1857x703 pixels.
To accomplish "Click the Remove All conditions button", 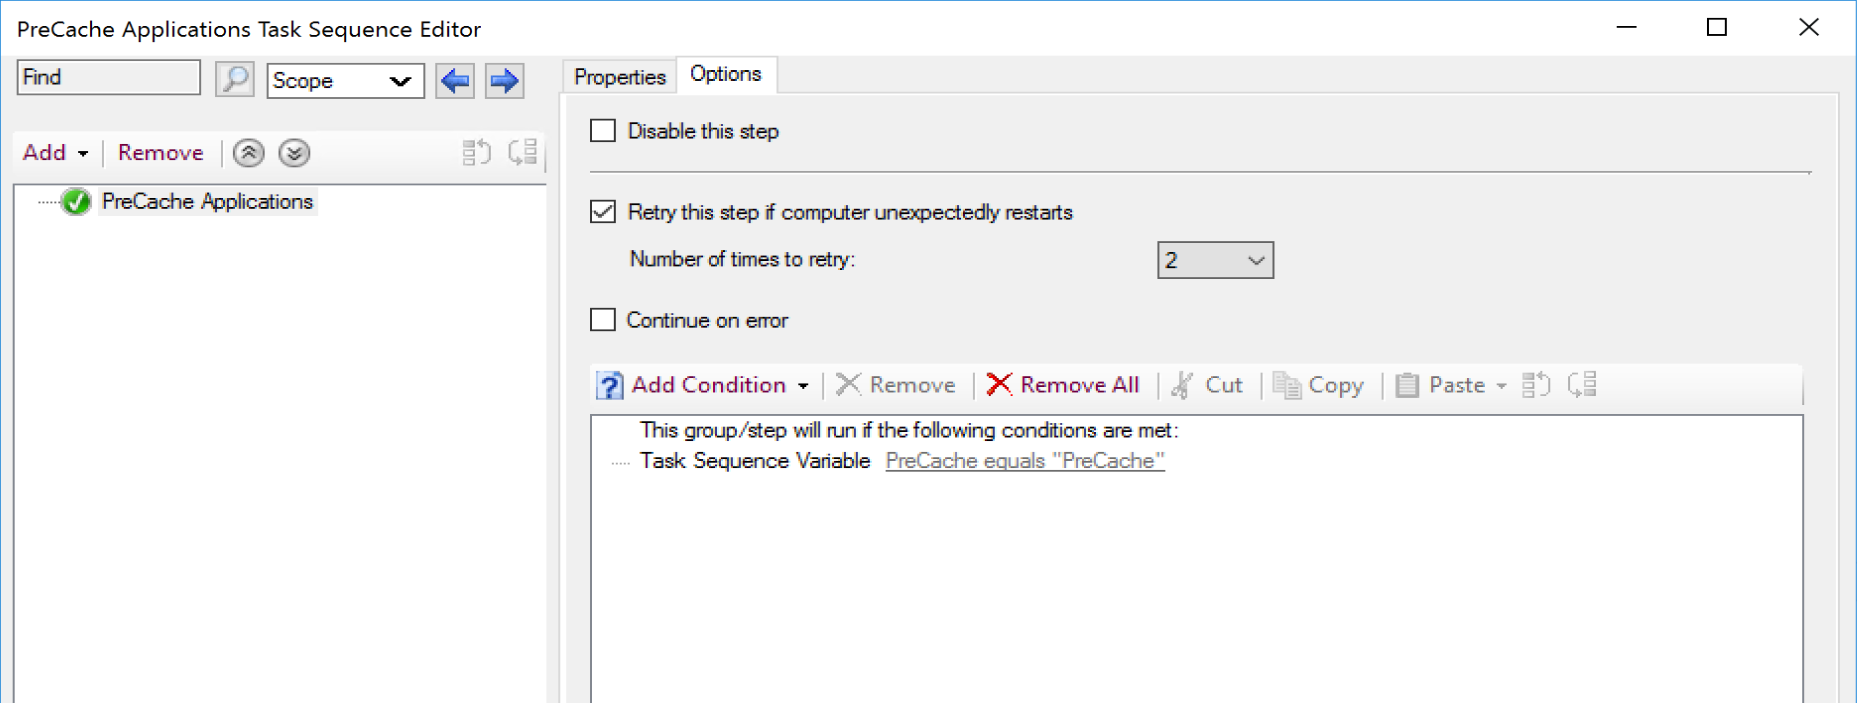I will point(1063,385).
